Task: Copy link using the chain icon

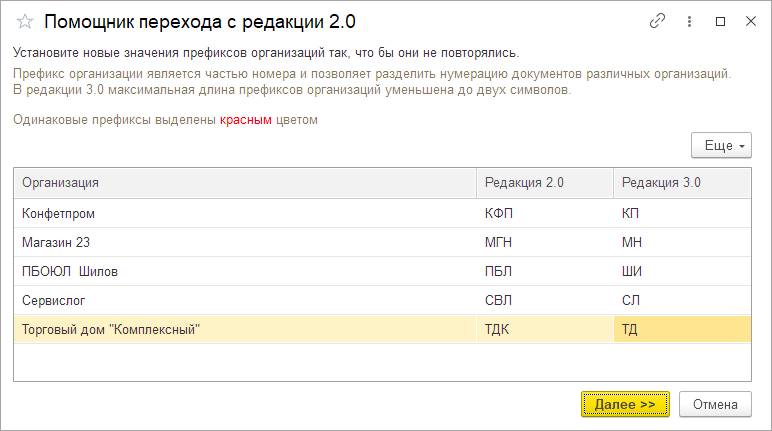Action: (x=657, y=21)
